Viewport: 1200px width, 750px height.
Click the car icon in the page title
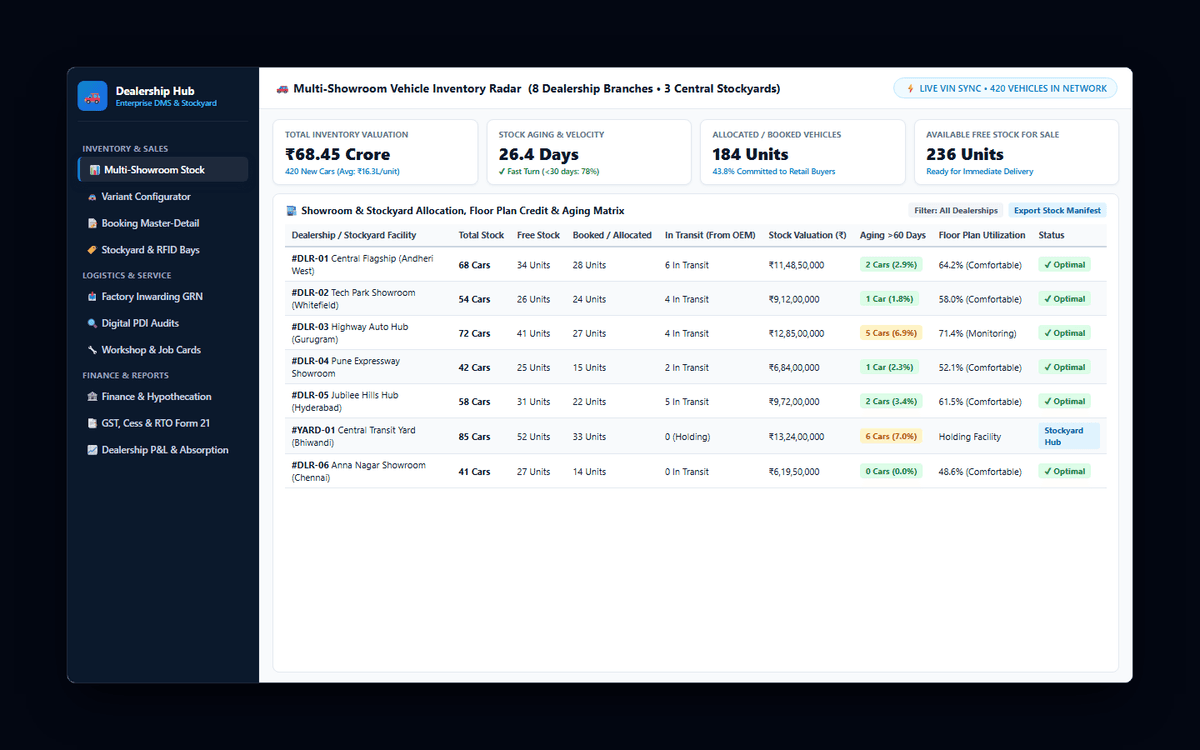[x=283, y=89]
